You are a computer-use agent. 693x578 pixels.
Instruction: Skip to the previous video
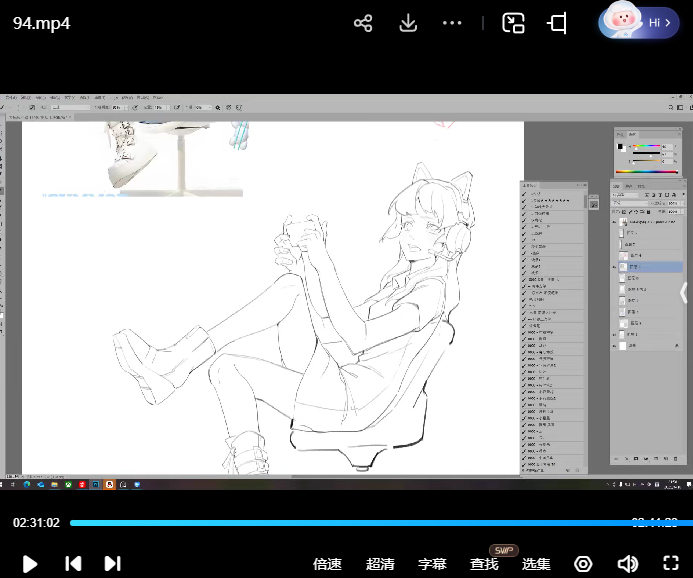point(73,564)
